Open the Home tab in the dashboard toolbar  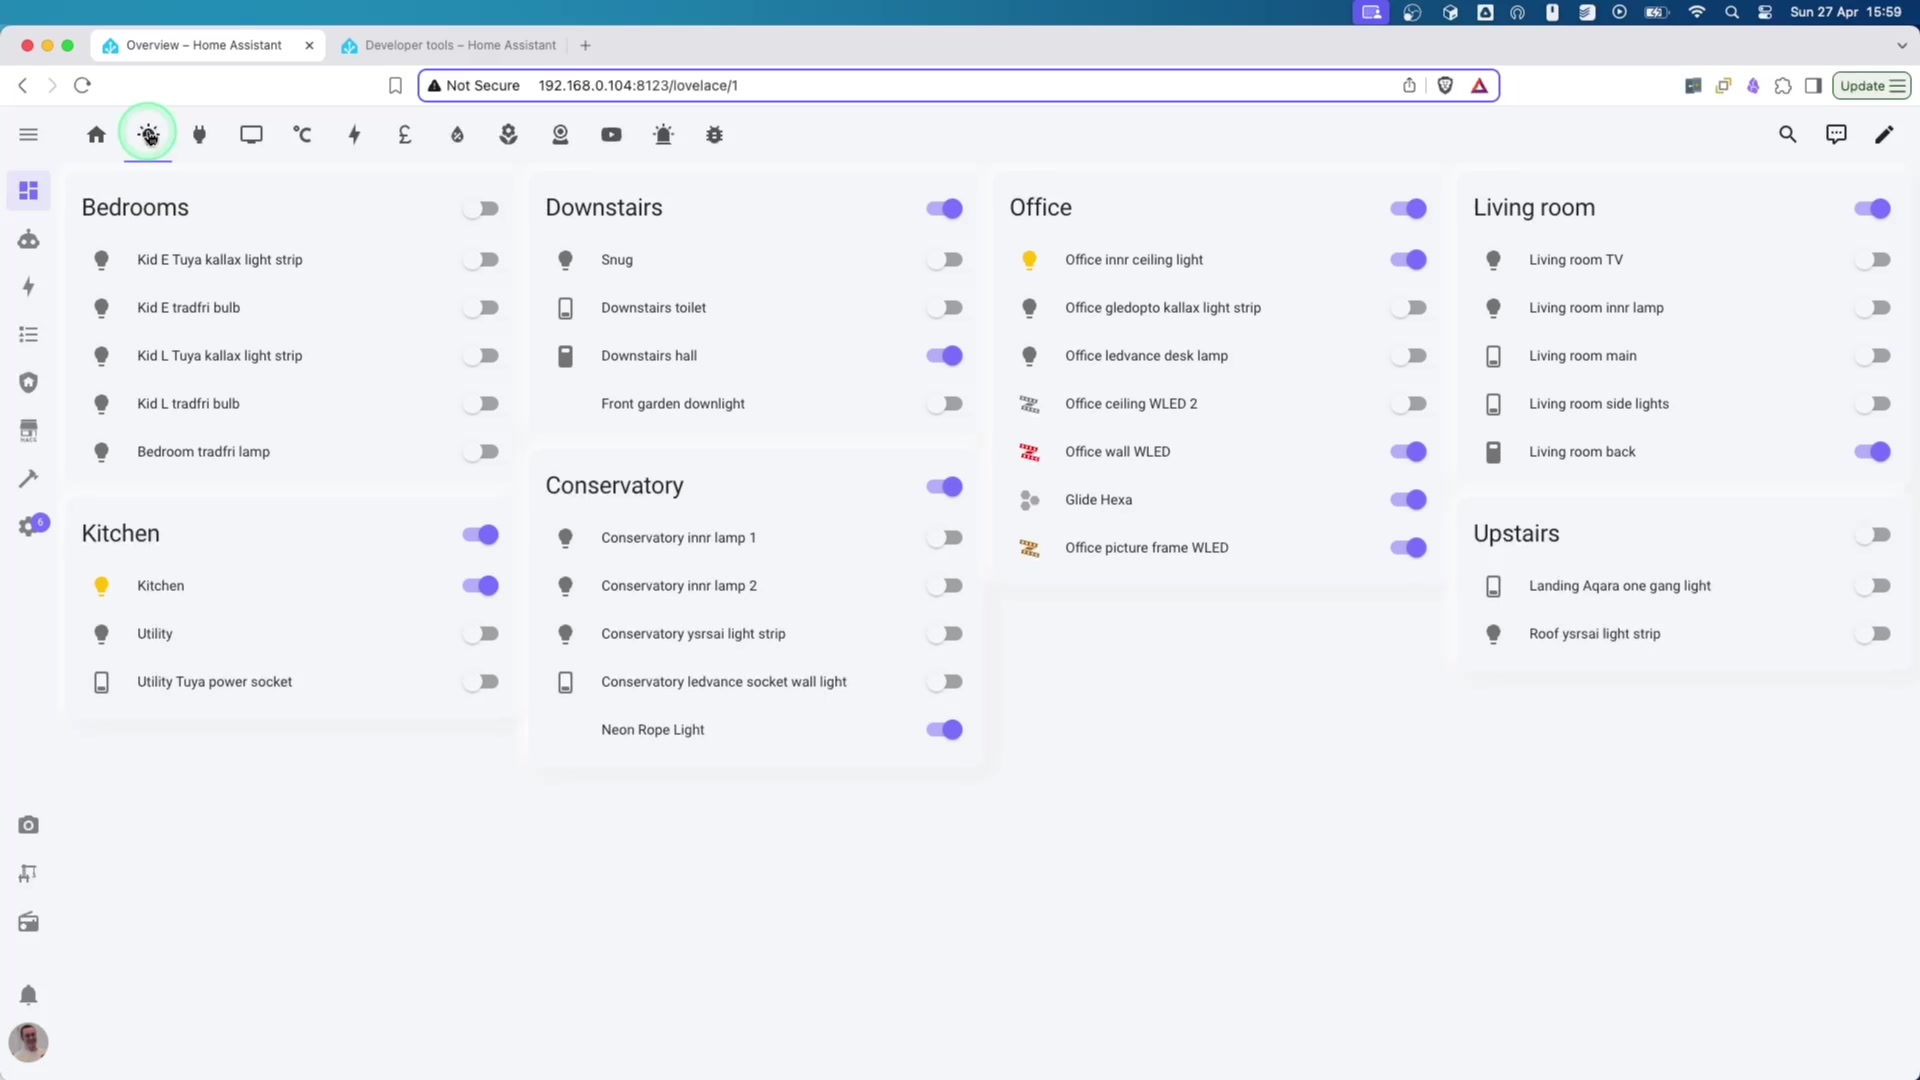coord(96,134)
